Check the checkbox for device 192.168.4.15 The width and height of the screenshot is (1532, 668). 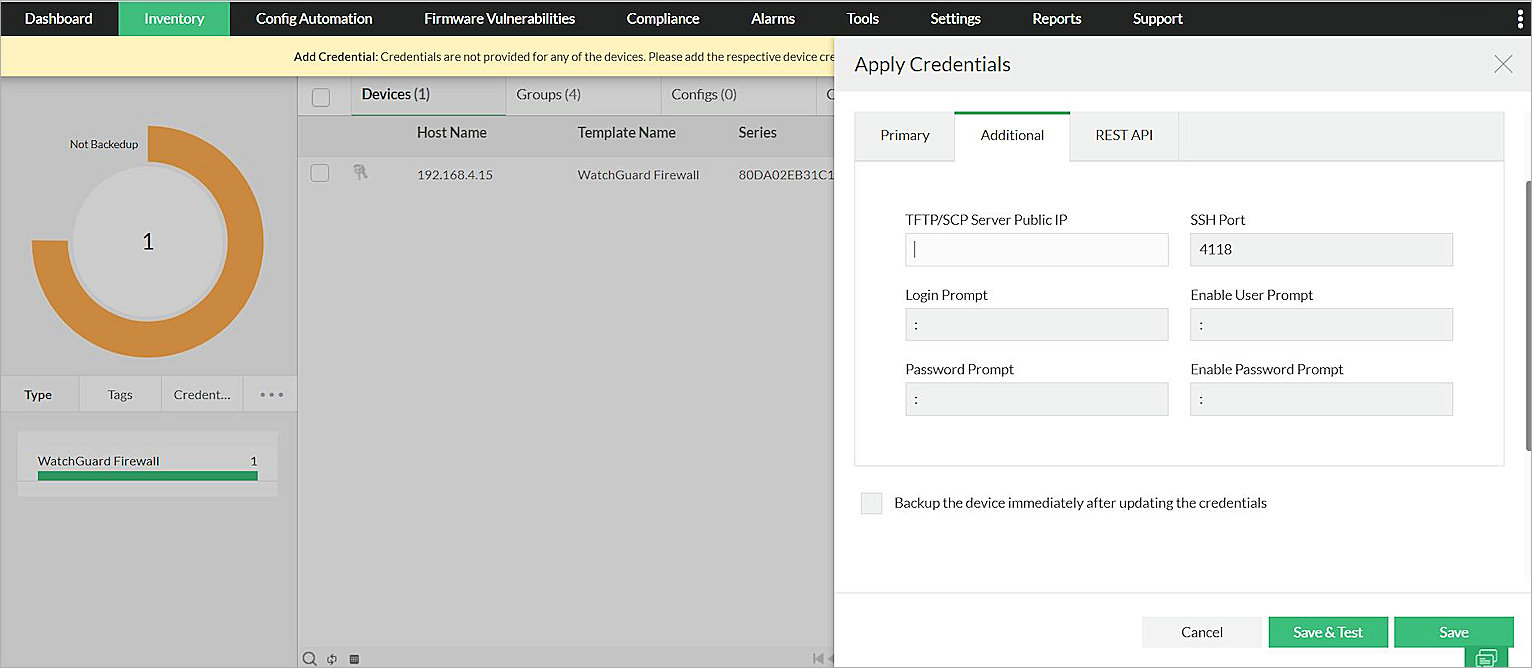(x=319, y=172)
